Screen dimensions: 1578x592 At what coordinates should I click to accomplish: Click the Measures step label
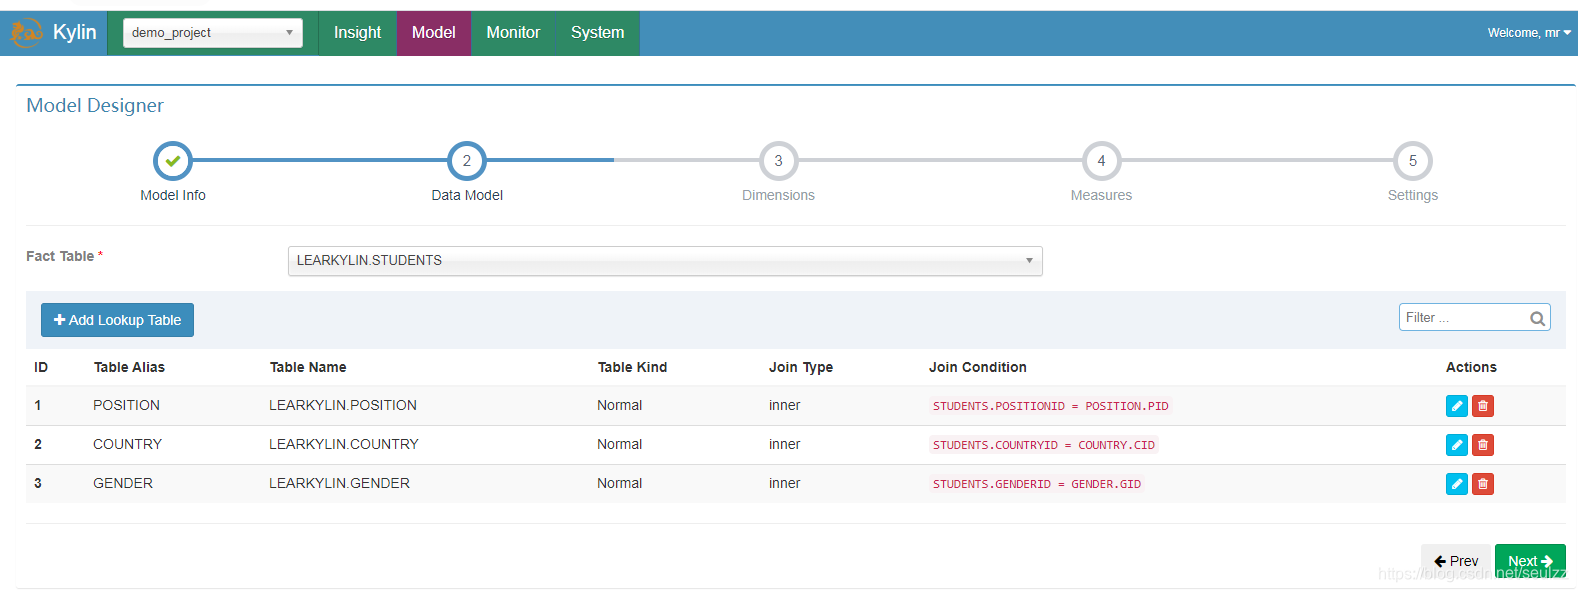pos(1101,195)
